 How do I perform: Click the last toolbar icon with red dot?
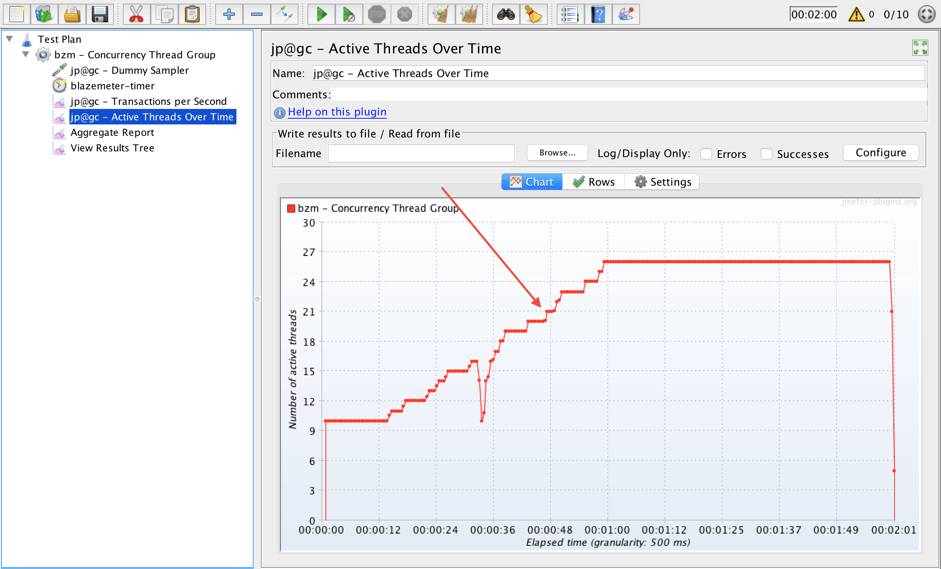pyautogui.click(x=626, y=14)
